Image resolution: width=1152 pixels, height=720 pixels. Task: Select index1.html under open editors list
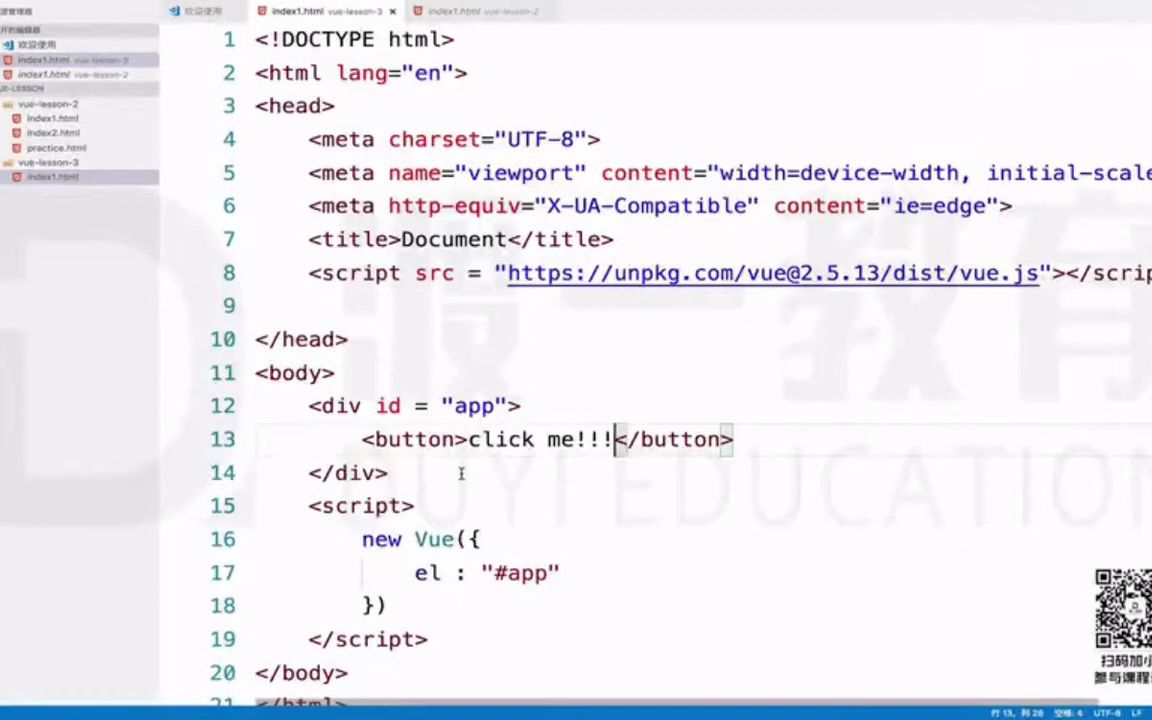click(42, 60)
